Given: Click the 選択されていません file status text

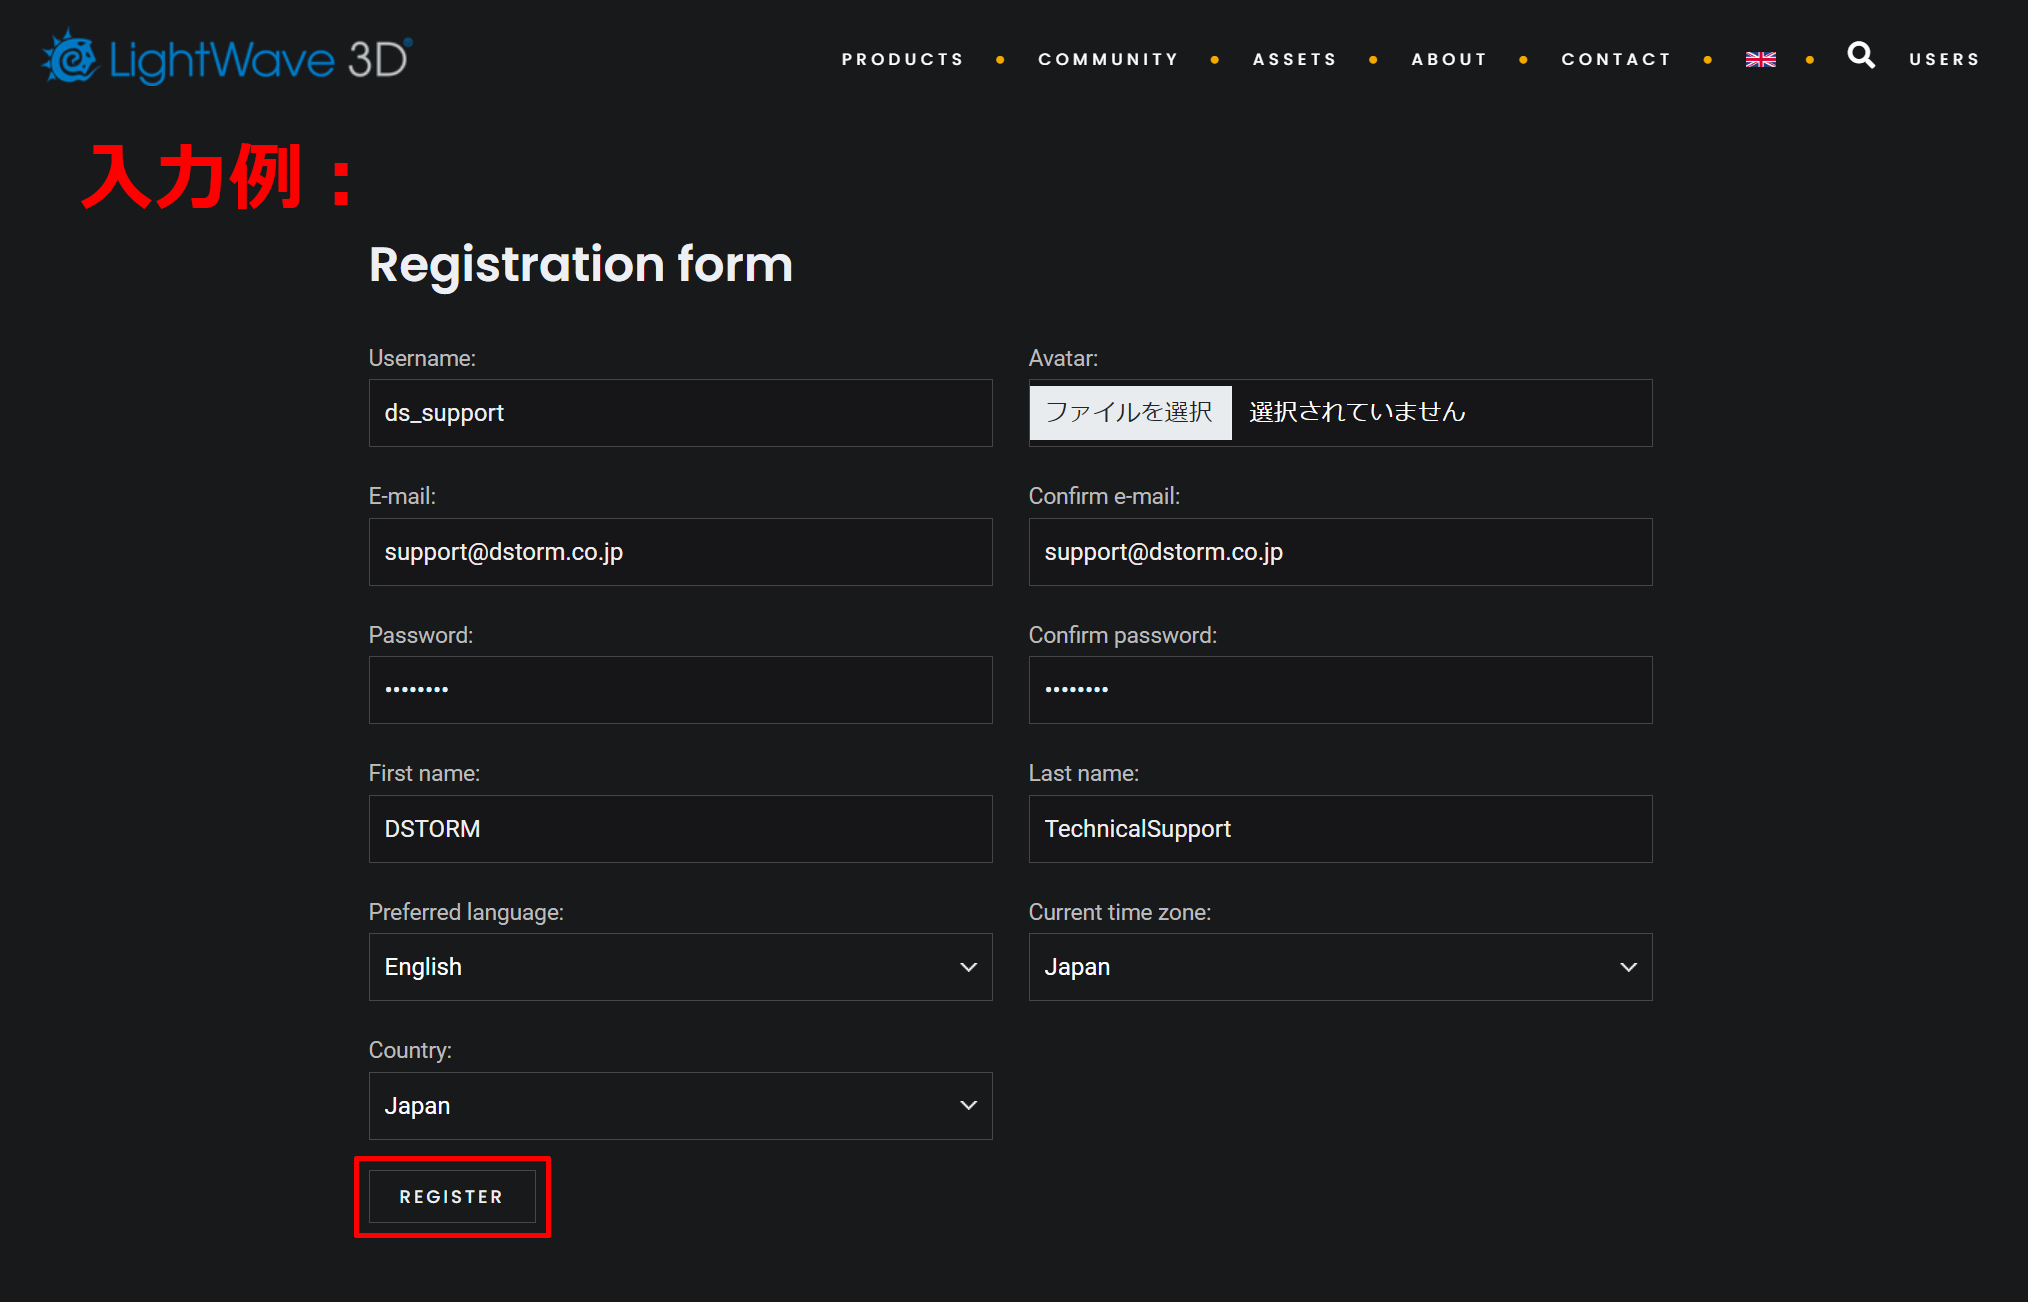Looking at the screenshot, I should pyautogui.click(x=1357, y=412).
